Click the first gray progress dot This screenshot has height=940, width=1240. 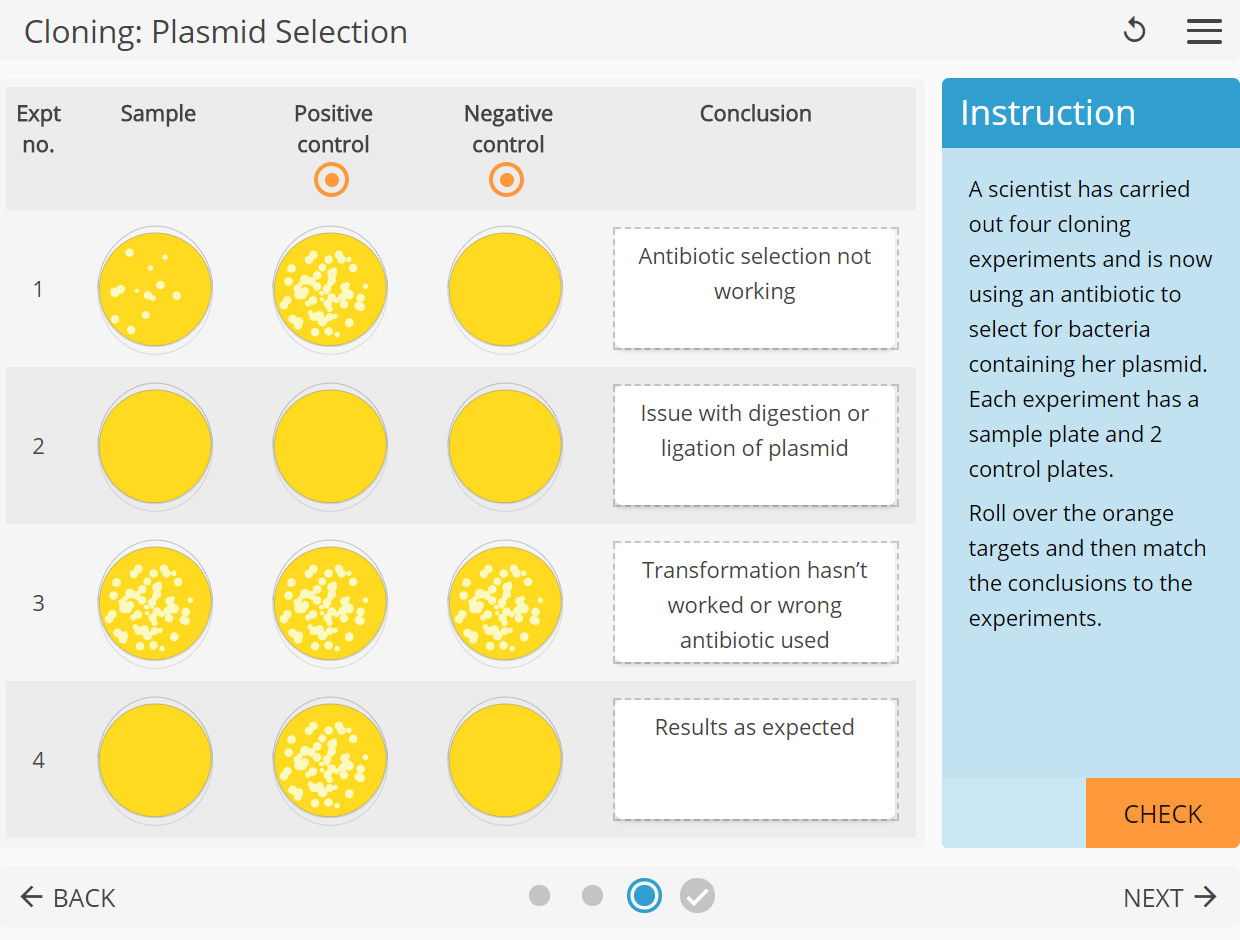coord(540,896)
